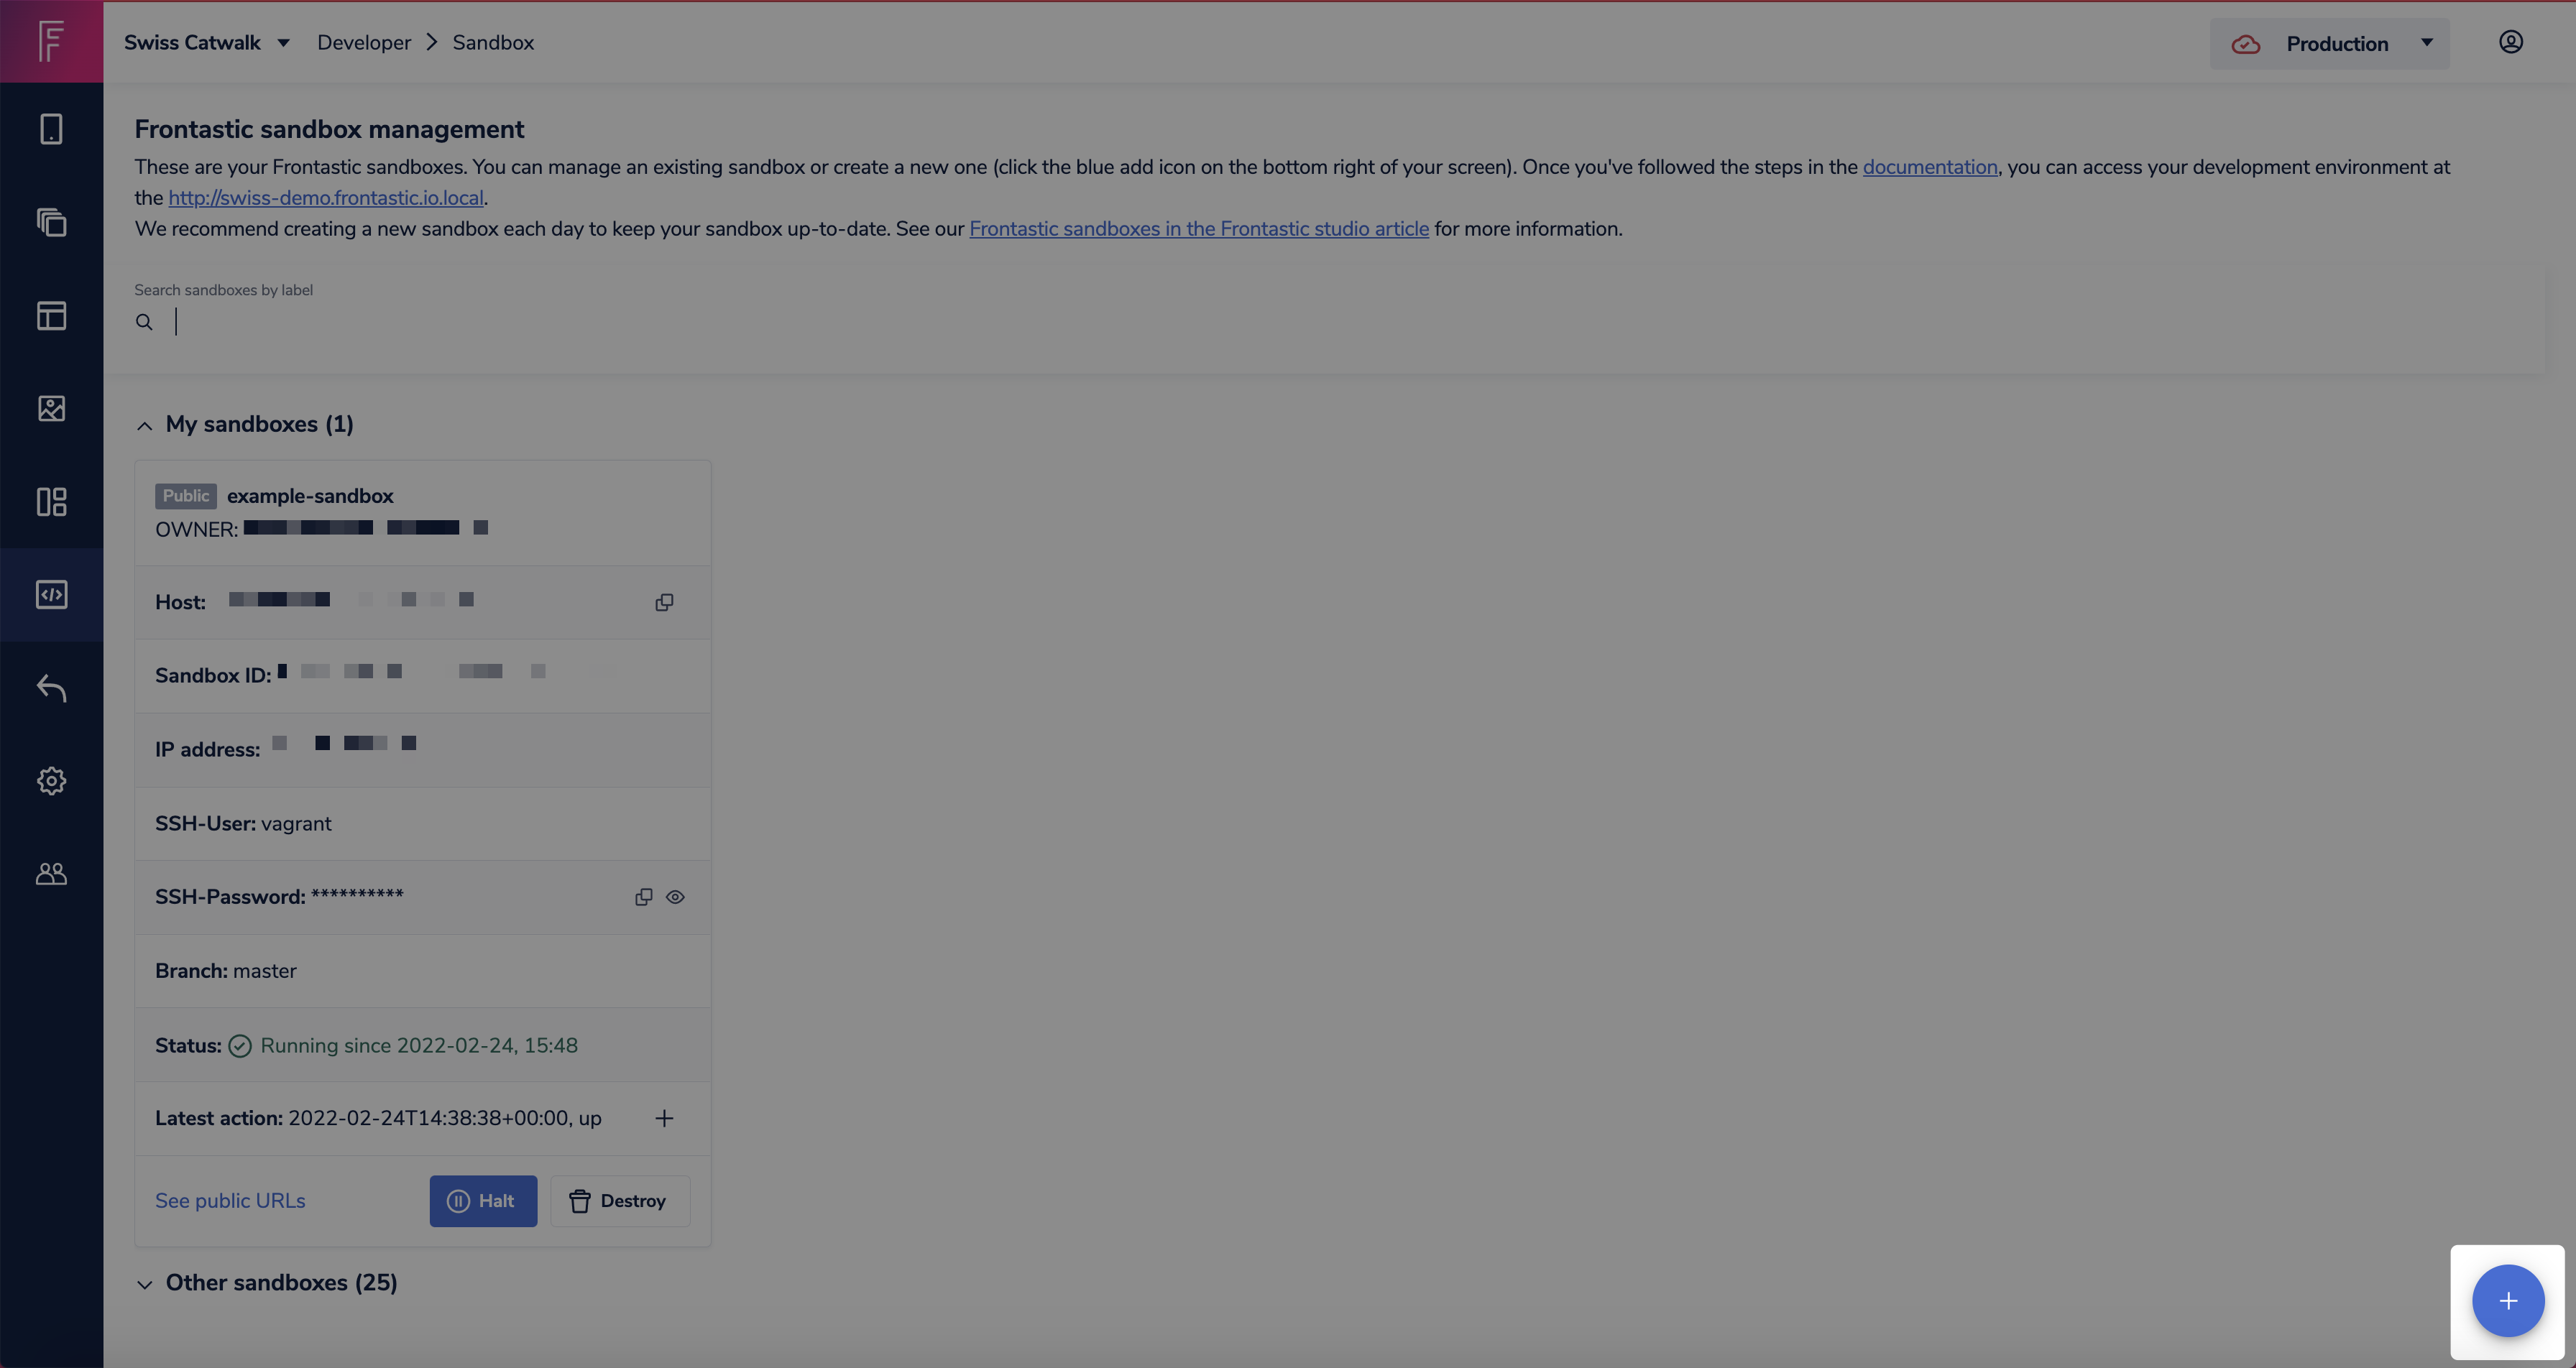
Task: Click the Developer breadcrumb item
Action: point(364,43)
